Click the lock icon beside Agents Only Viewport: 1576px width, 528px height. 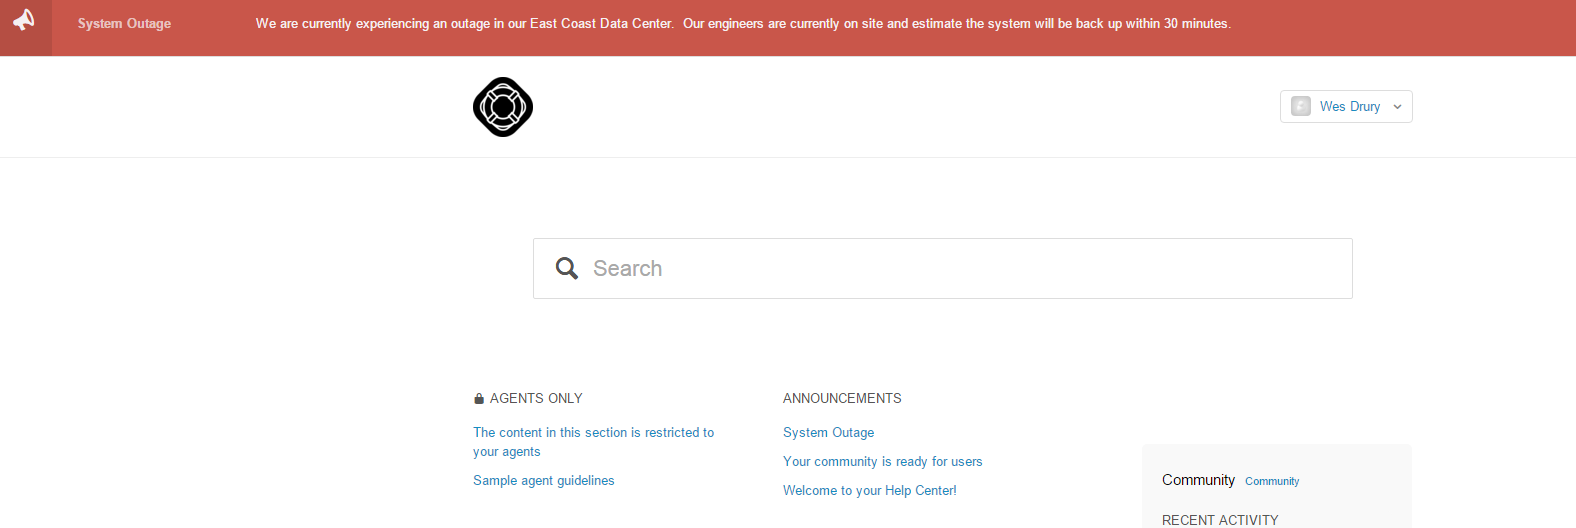(x=479, y=399)
